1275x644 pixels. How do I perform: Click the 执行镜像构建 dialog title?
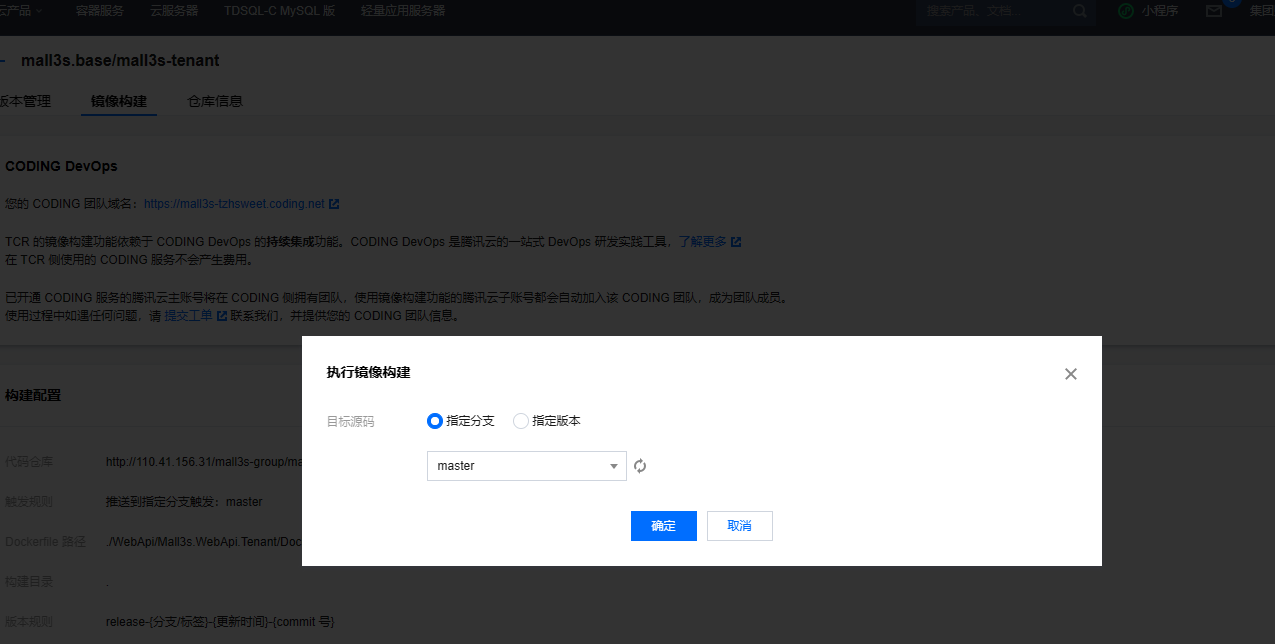tap(368, 373)
